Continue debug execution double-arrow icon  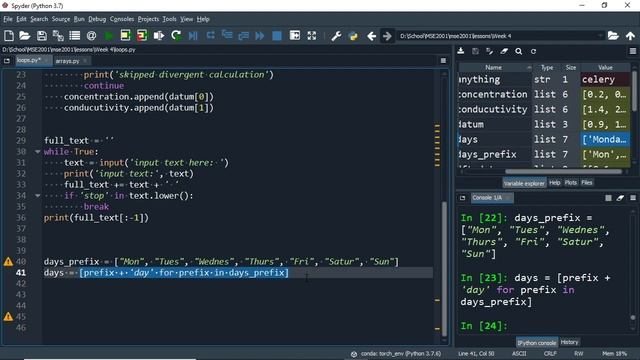click(260, 36)
